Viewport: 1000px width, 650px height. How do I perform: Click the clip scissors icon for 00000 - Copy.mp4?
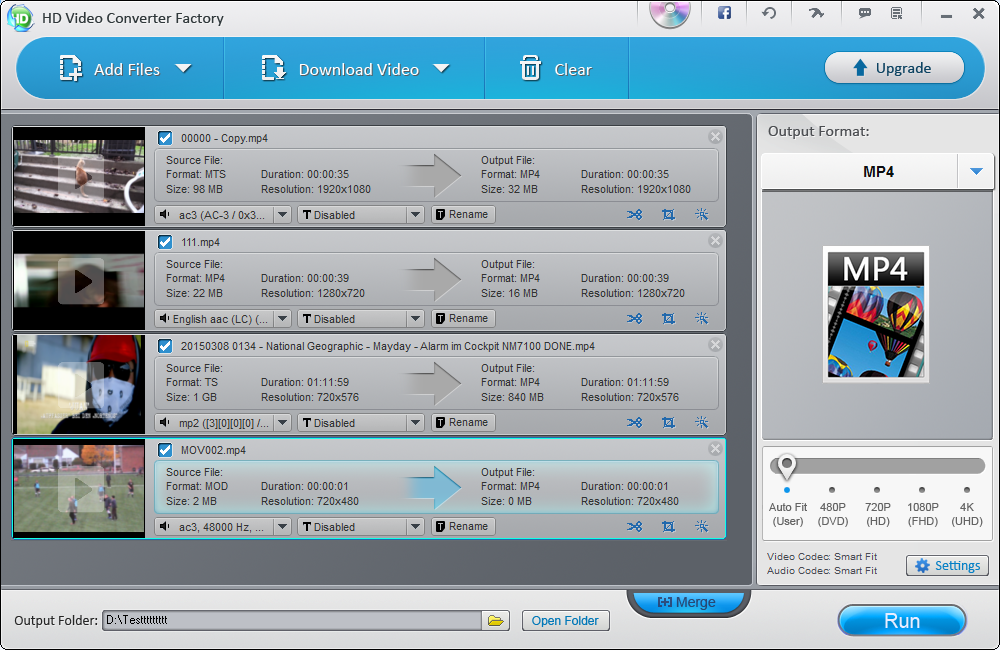pos(635,214)
